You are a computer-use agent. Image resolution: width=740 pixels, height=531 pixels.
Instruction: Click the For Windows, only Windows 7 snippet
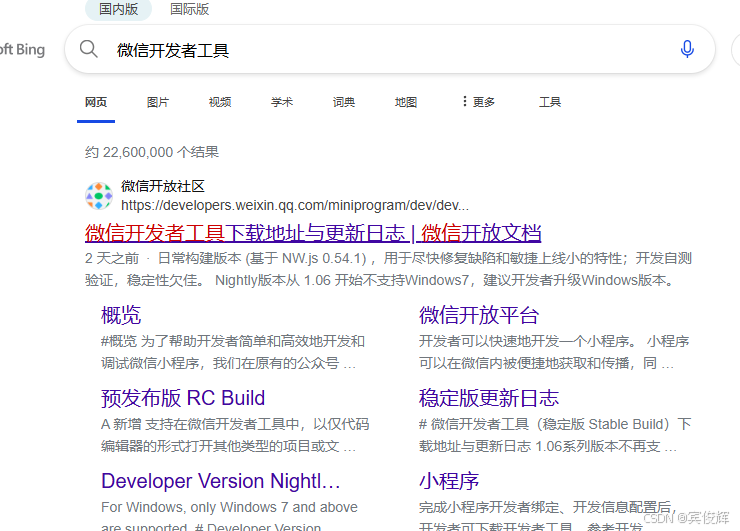(229, 516)
